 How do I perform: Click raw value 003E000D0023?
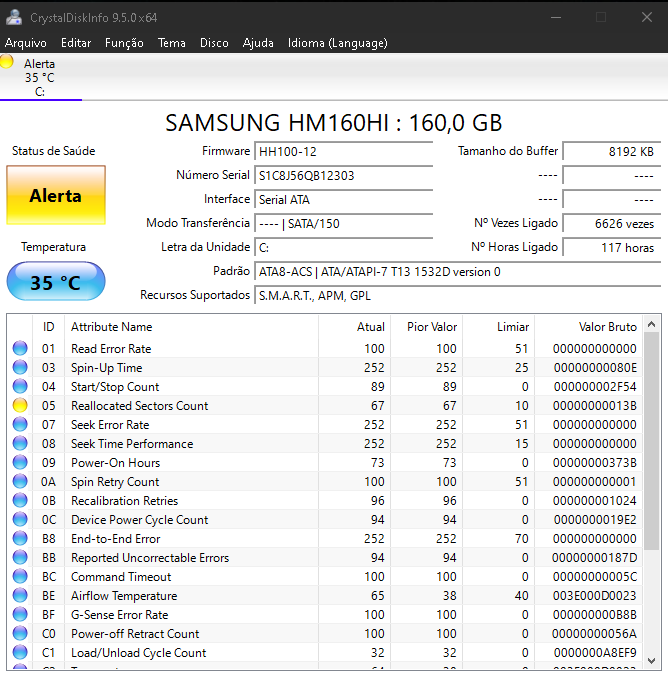(595, 596)
